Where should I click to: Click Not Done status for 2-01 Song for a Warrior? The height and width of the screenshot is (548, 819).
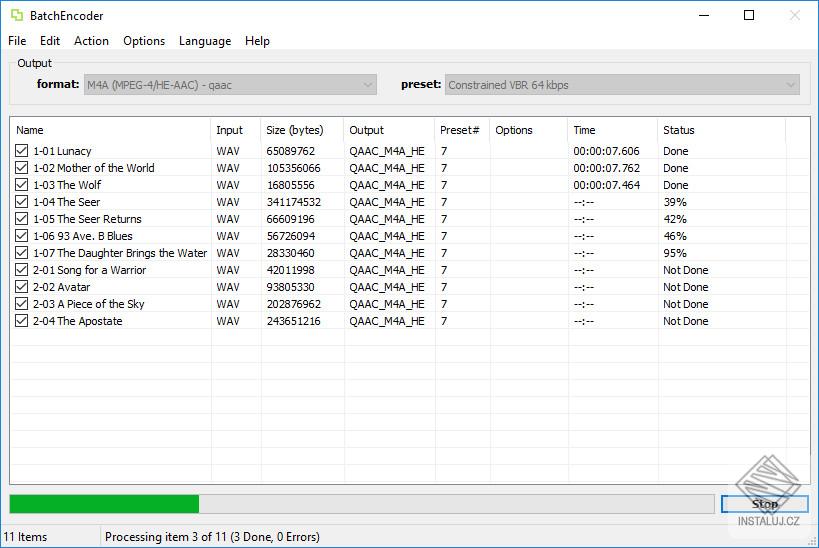(686, 270)
